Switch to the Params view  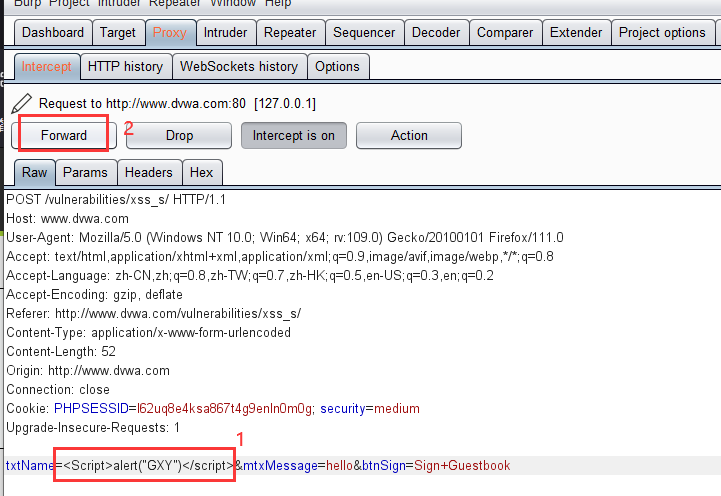pos(86,172)
